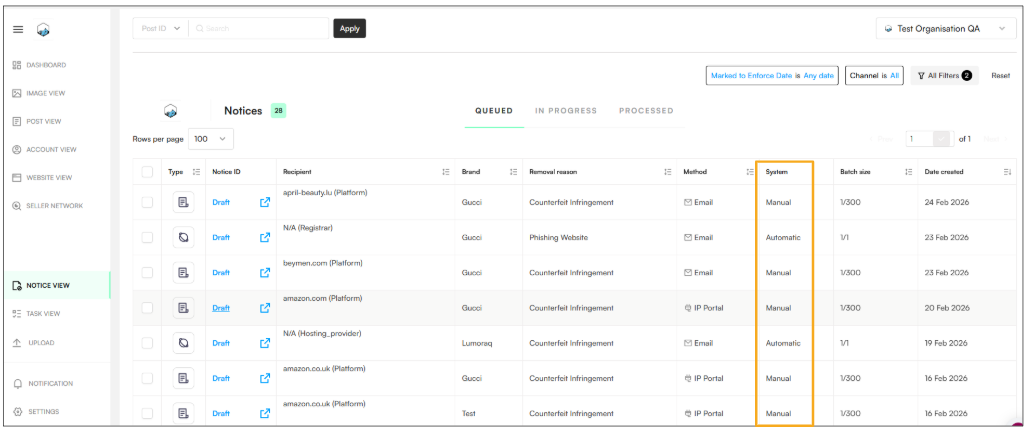Select the Phishing Website removal reason cell
Image resolution: width=1028 pixels, height=433 pixels.
pos(559,237)
